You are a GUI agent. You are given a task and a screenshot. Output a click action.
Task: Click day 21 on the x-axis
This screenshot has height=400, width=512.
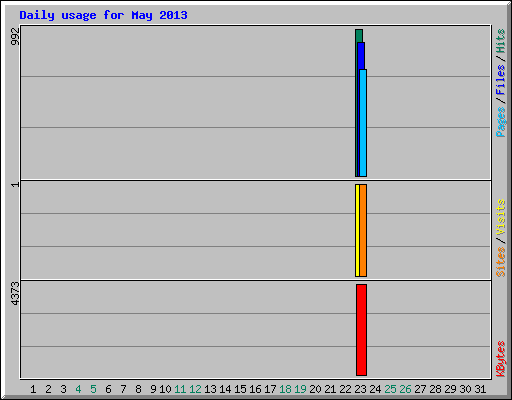tap(330, 389)
